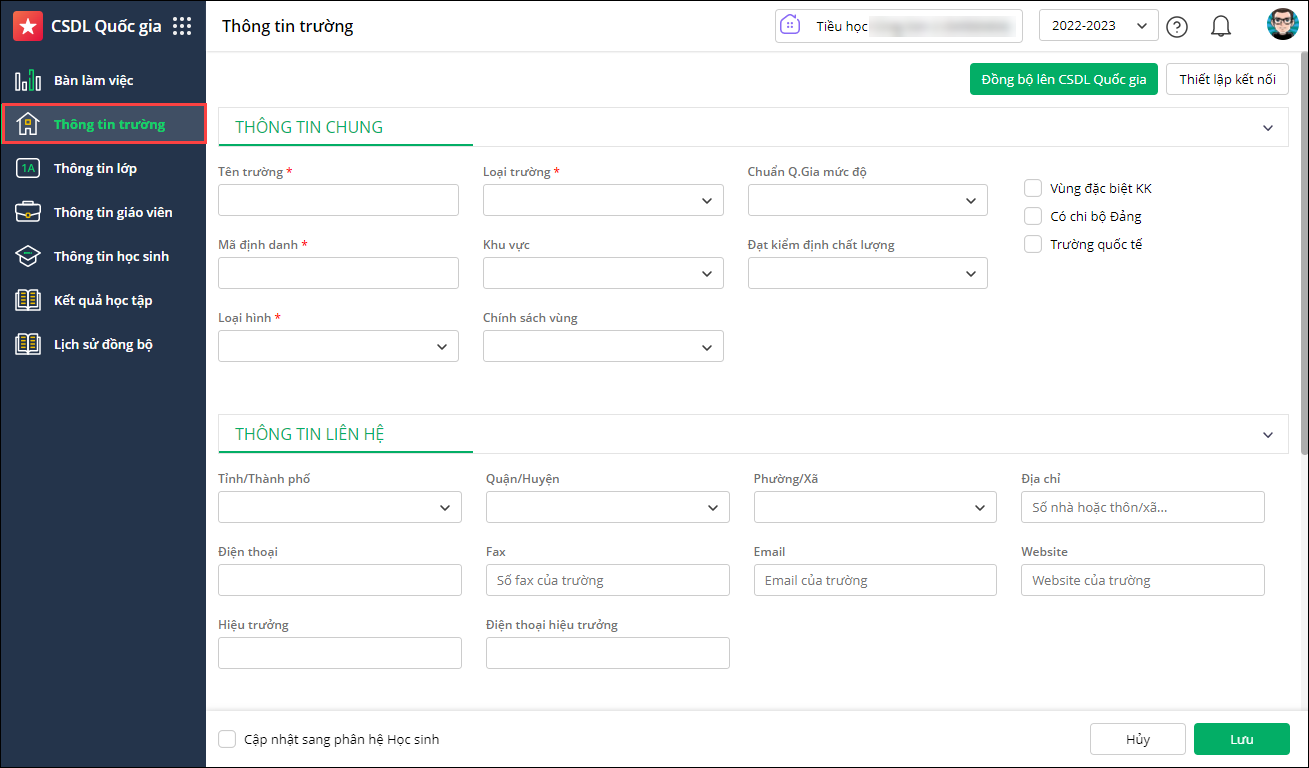Open notifications bell icon
The image size is (1309, 768).
click(x=1220, y=27)
